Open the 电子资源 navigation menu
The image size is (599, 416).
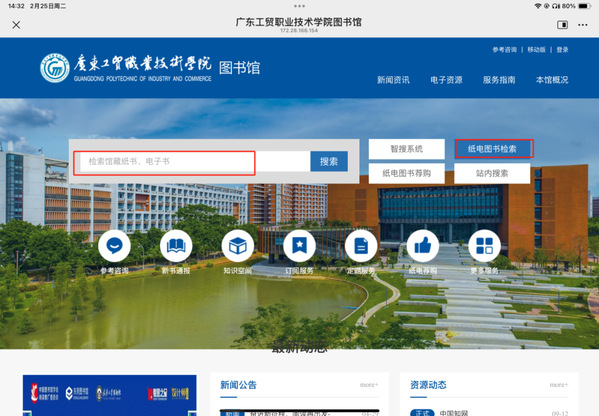point(446,80)
